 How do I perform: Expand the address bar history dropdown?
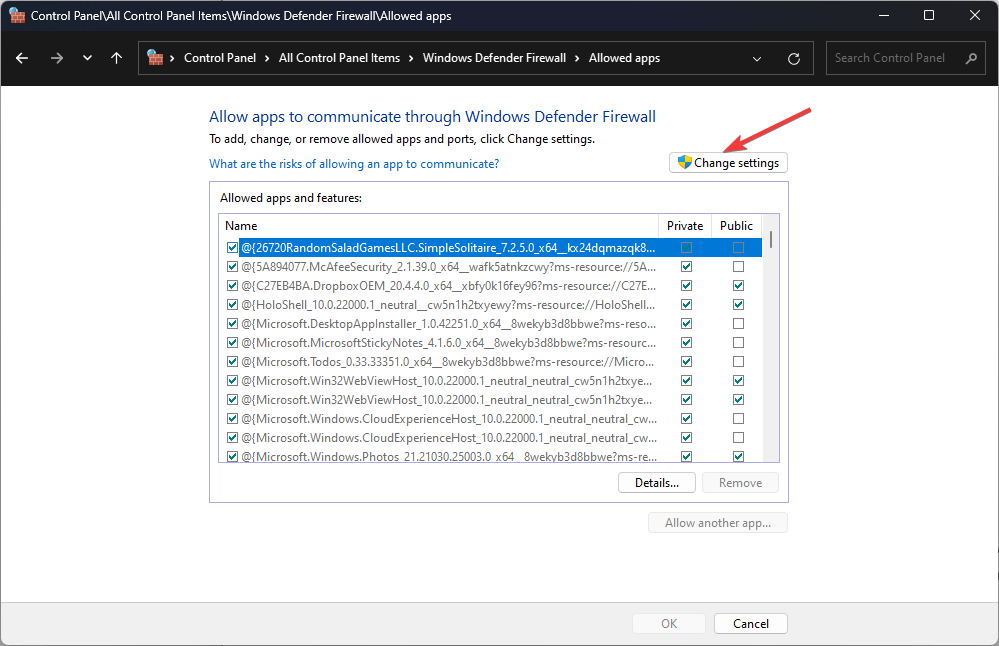click(x=757, y=59)
